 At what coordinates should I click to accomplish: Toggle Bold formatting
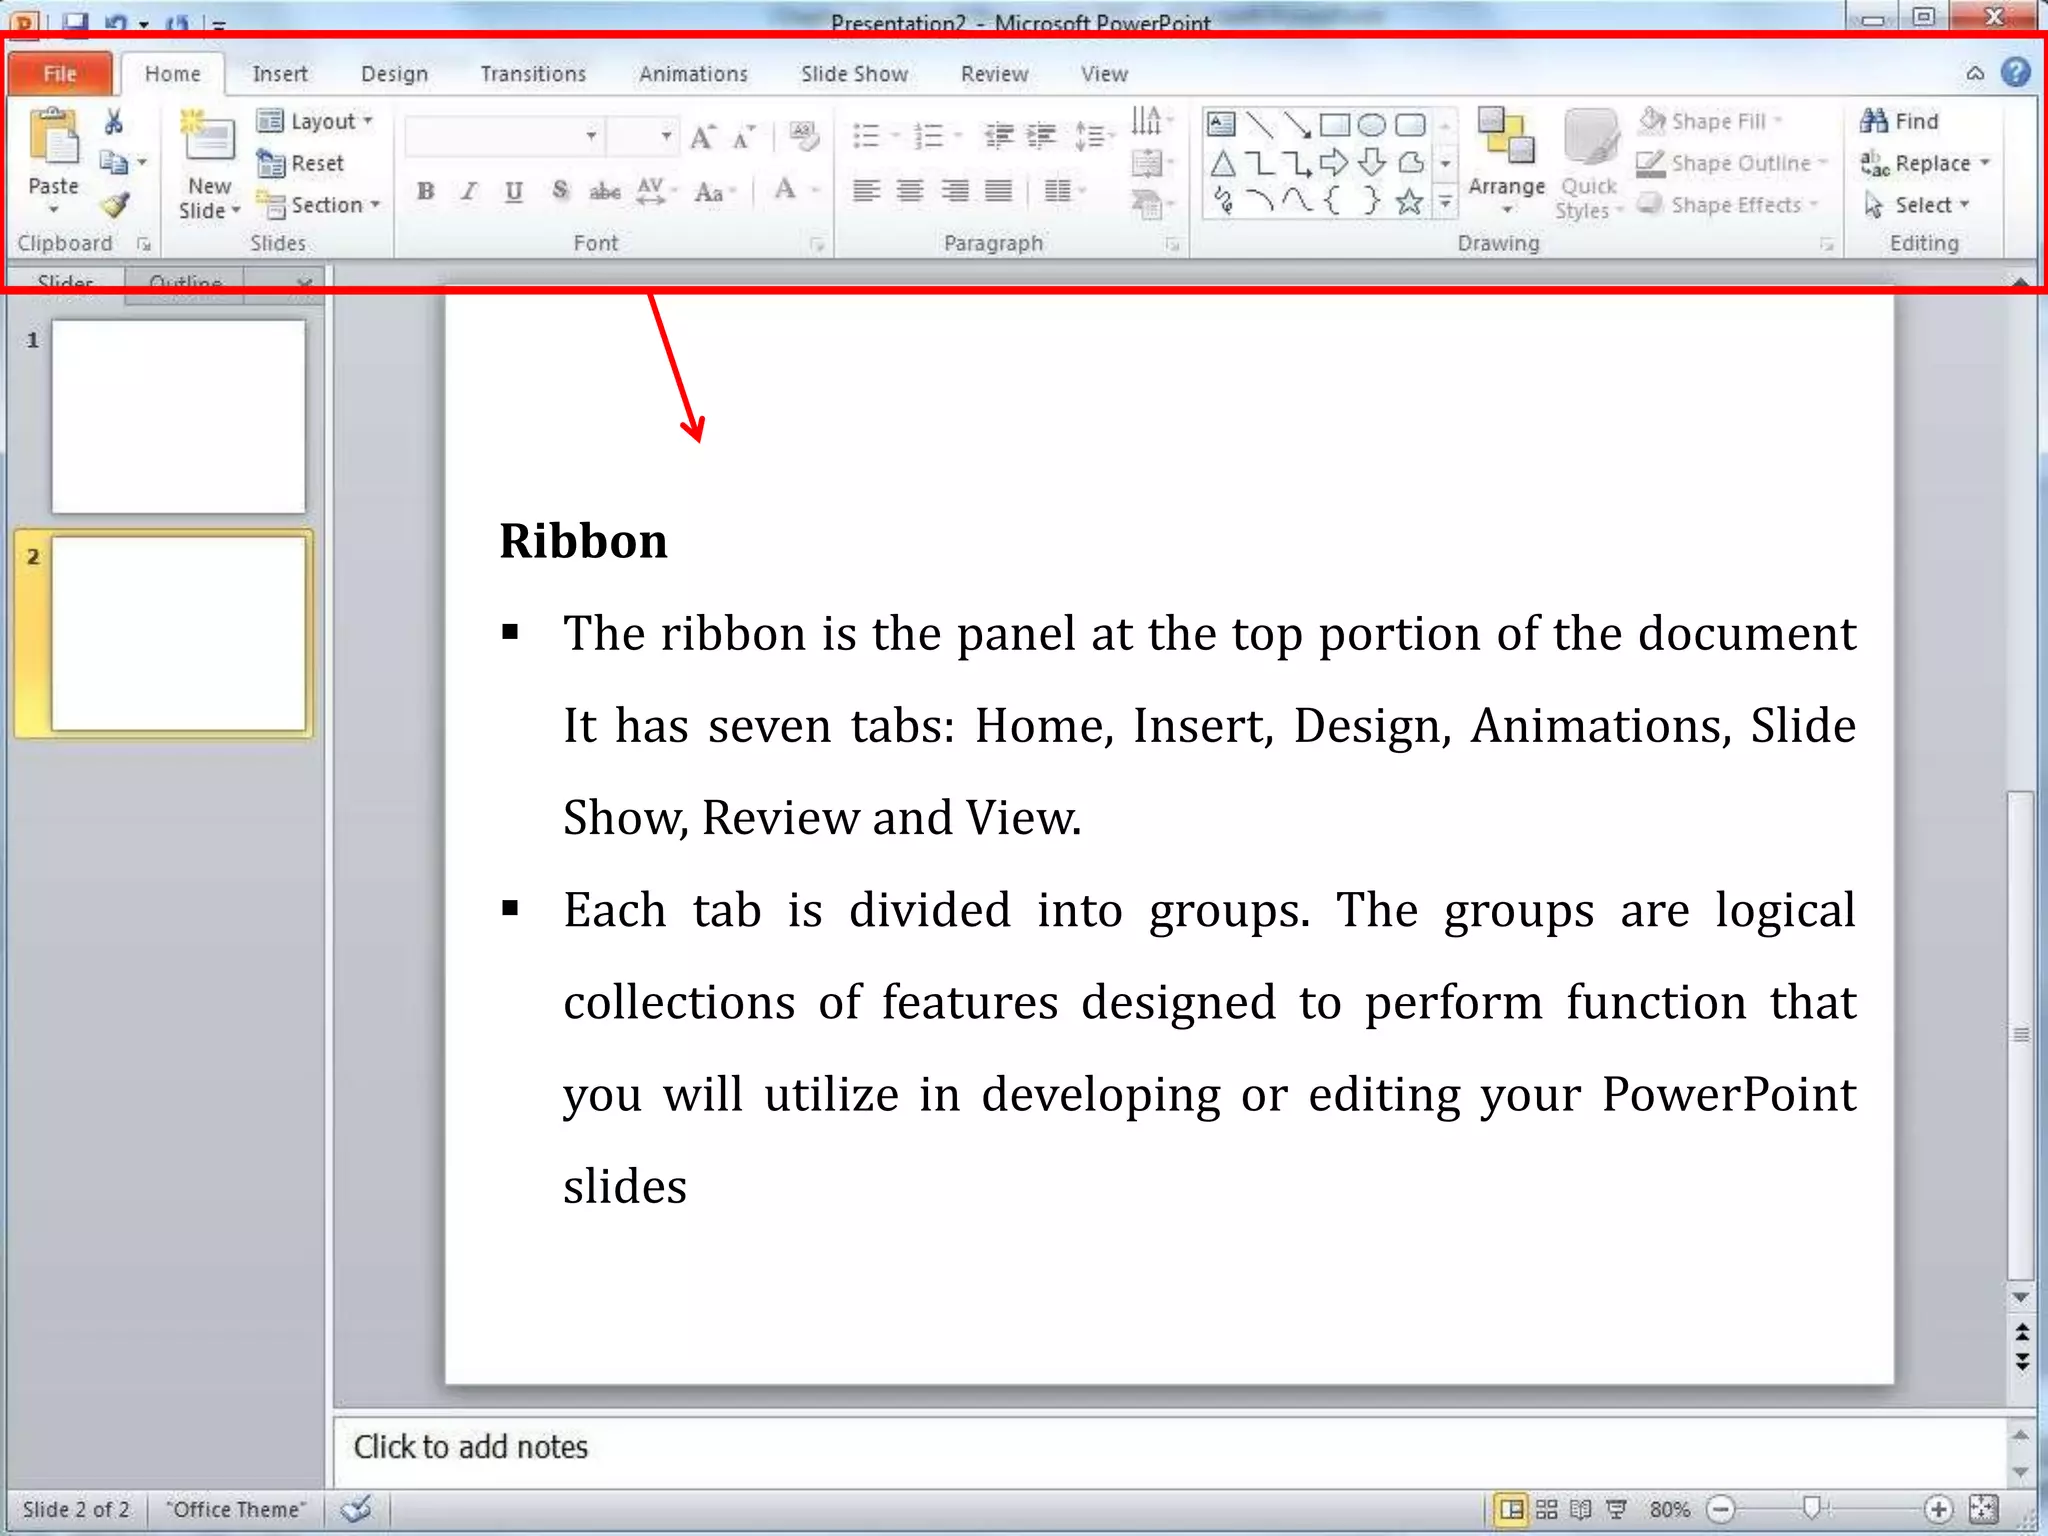[426, 191]
